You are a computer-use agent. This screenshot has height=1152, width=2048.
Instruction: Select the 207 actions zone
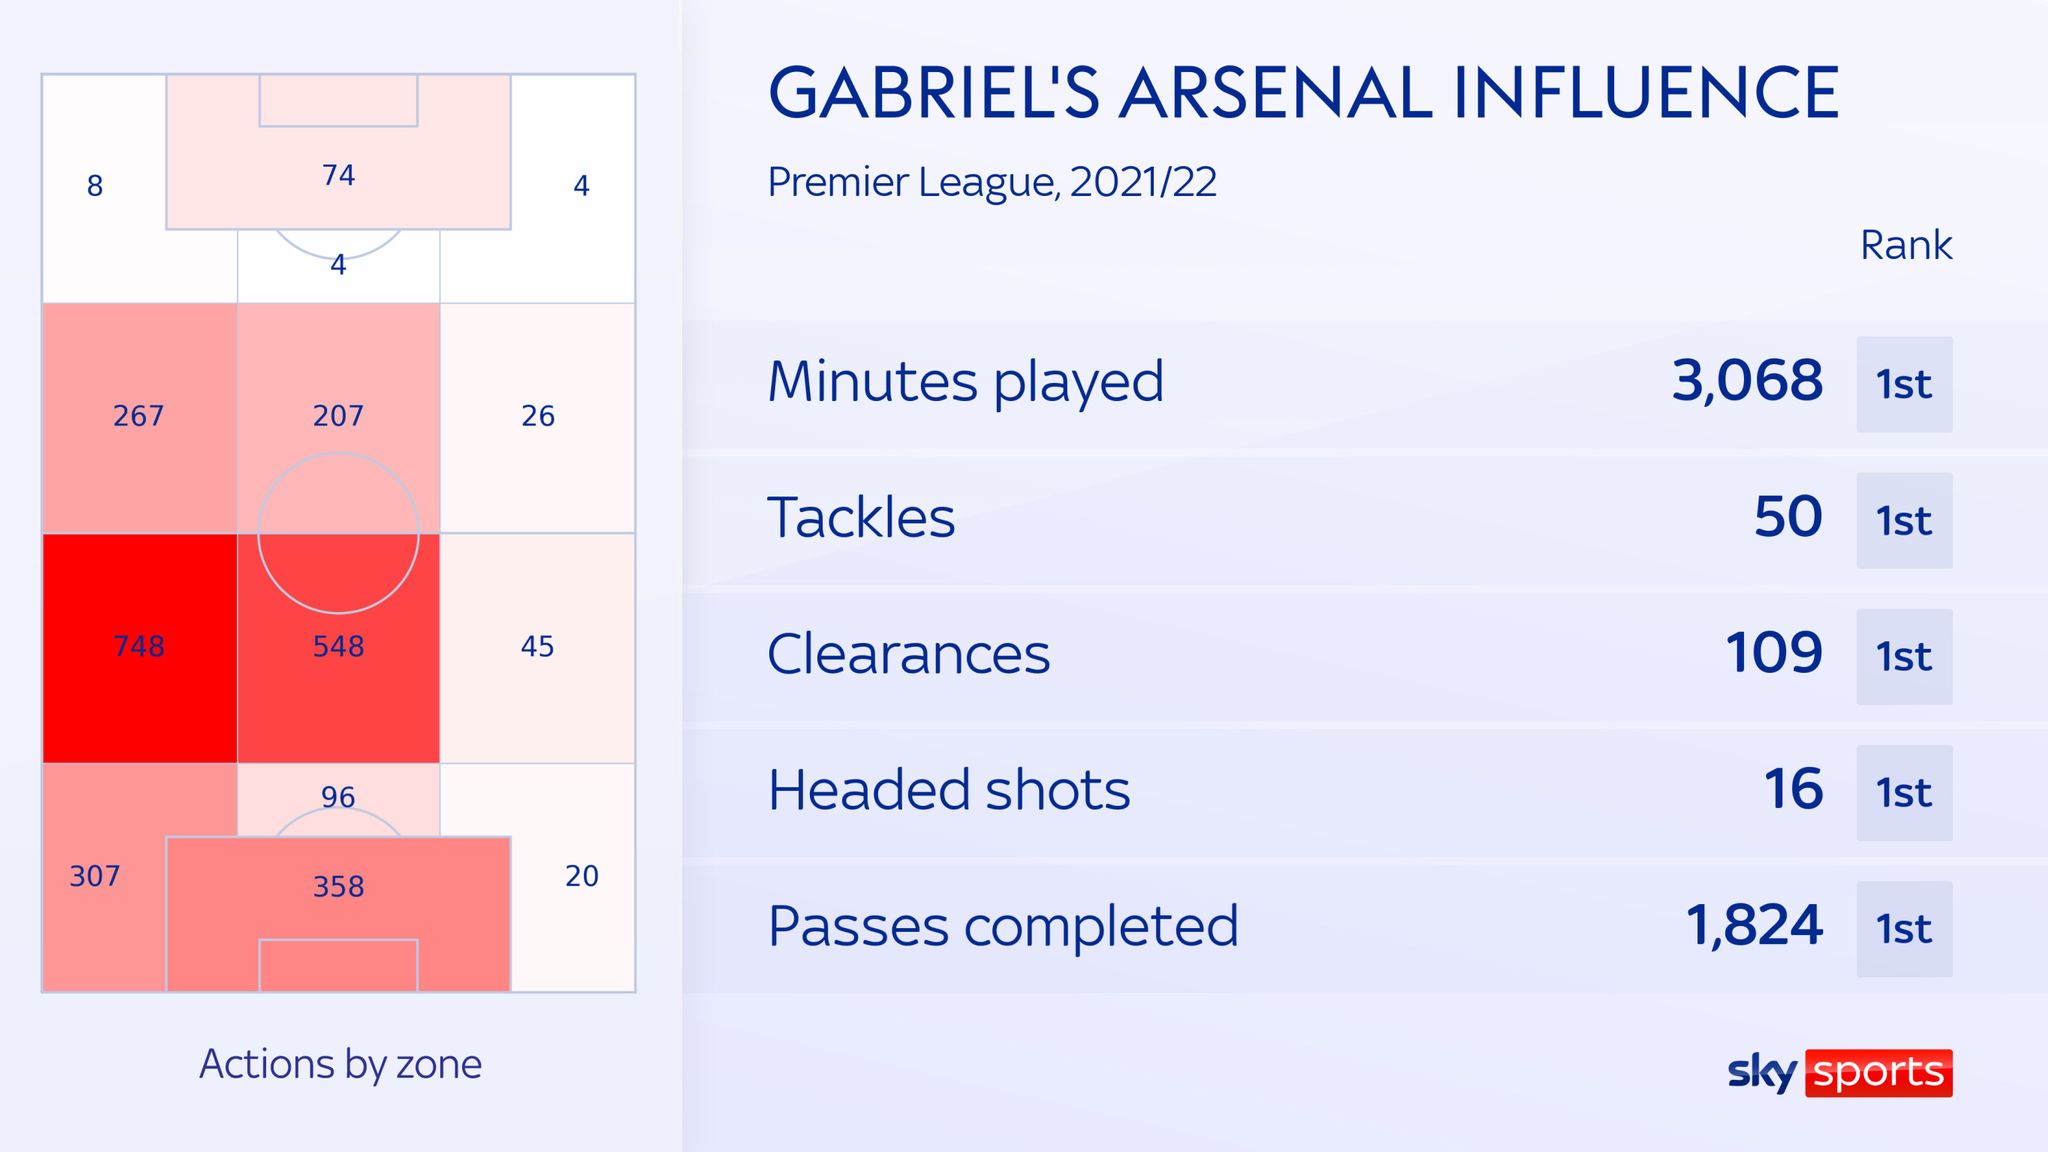[339, 418]
